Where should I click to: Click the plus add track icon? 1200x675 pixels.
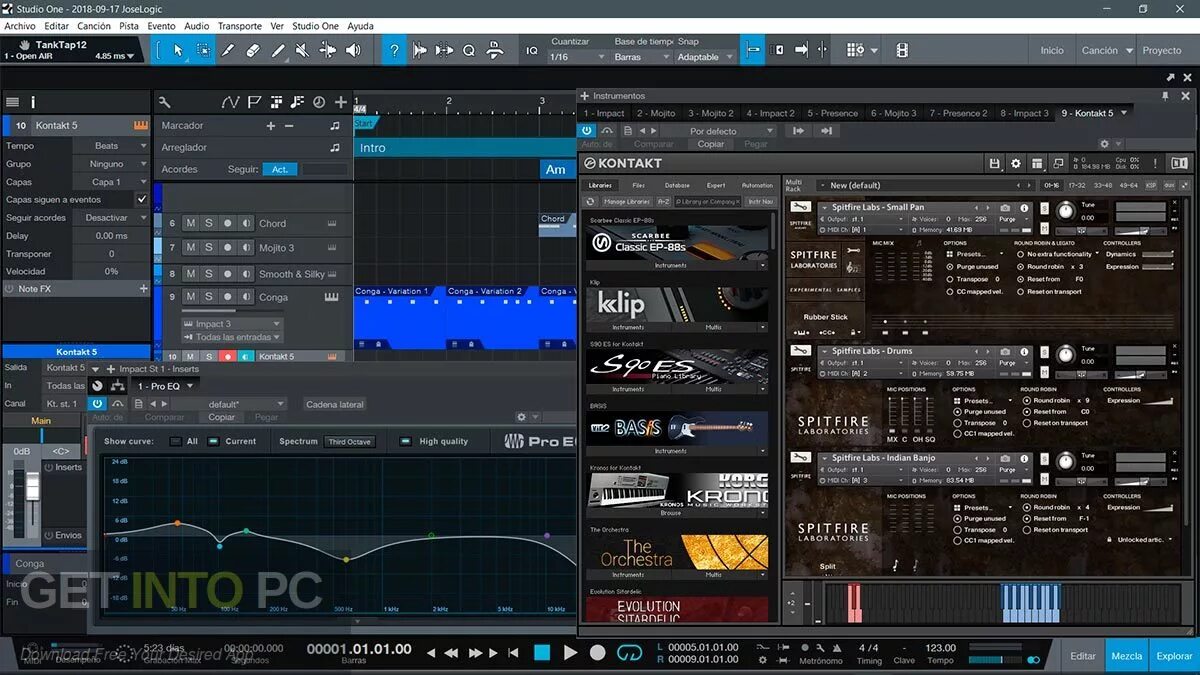coord(341,101)
